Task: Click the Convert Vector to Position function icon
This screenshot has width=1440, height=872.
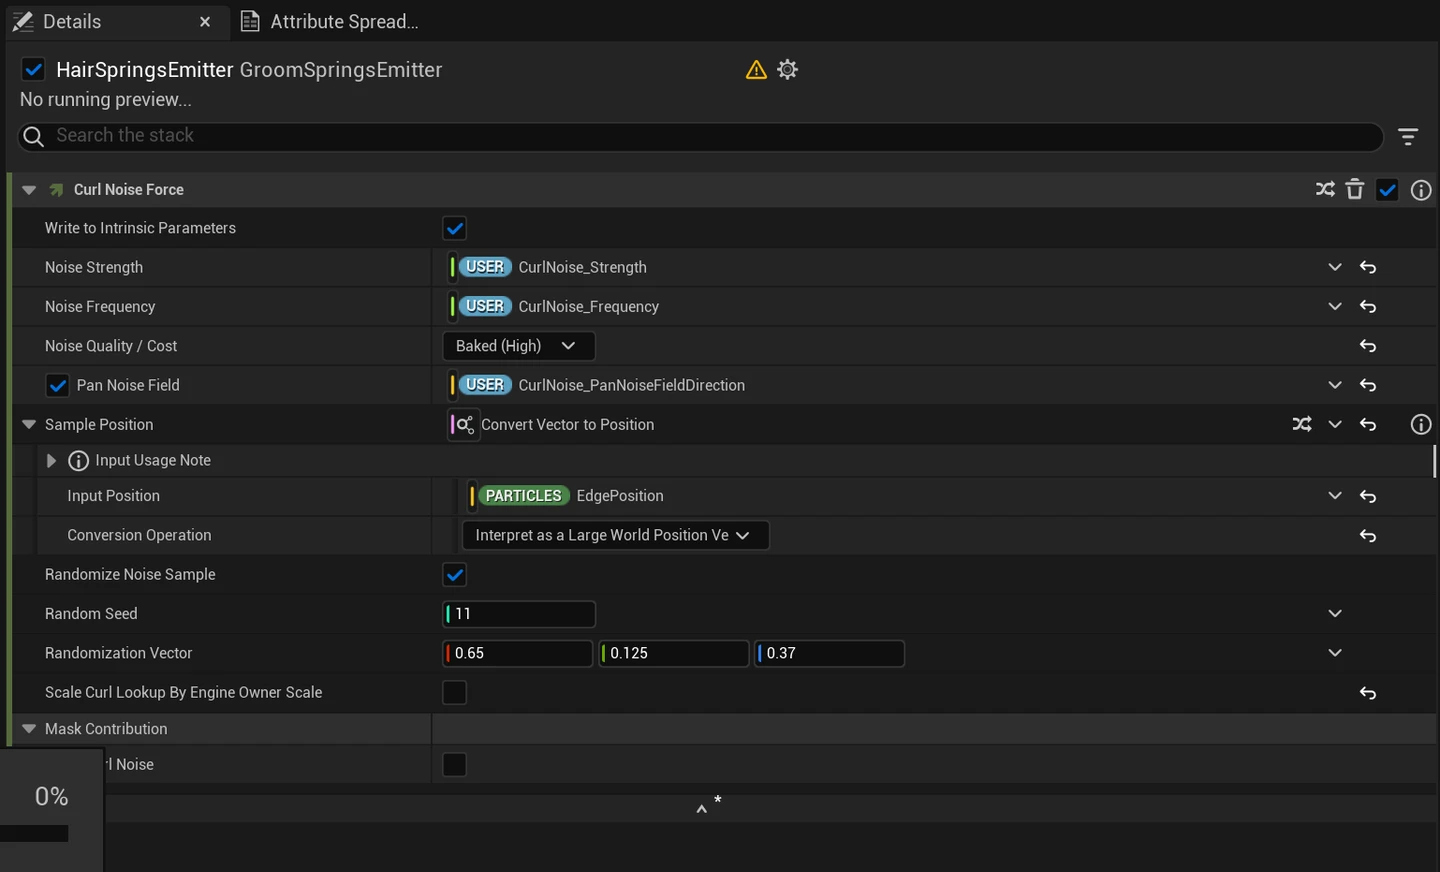Action: 464,425
